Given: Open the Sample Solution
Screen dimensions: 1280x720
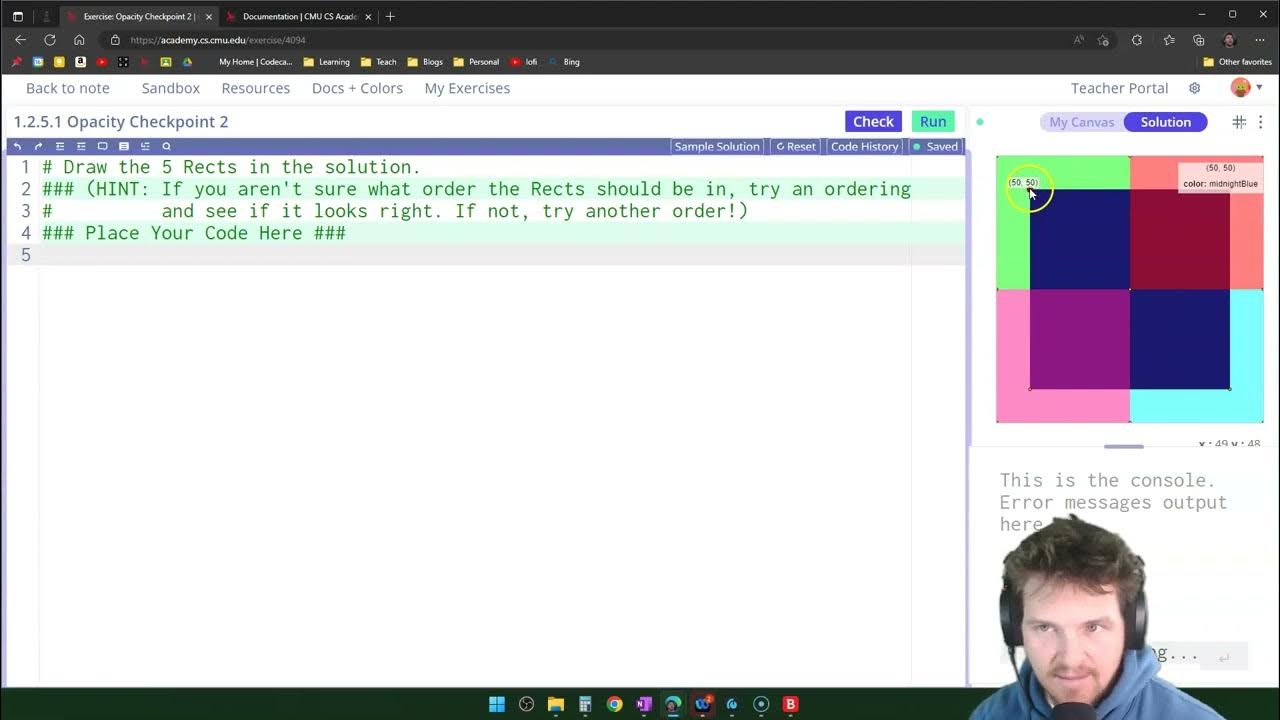Looking at the screenshot, I should coord(717,146).
